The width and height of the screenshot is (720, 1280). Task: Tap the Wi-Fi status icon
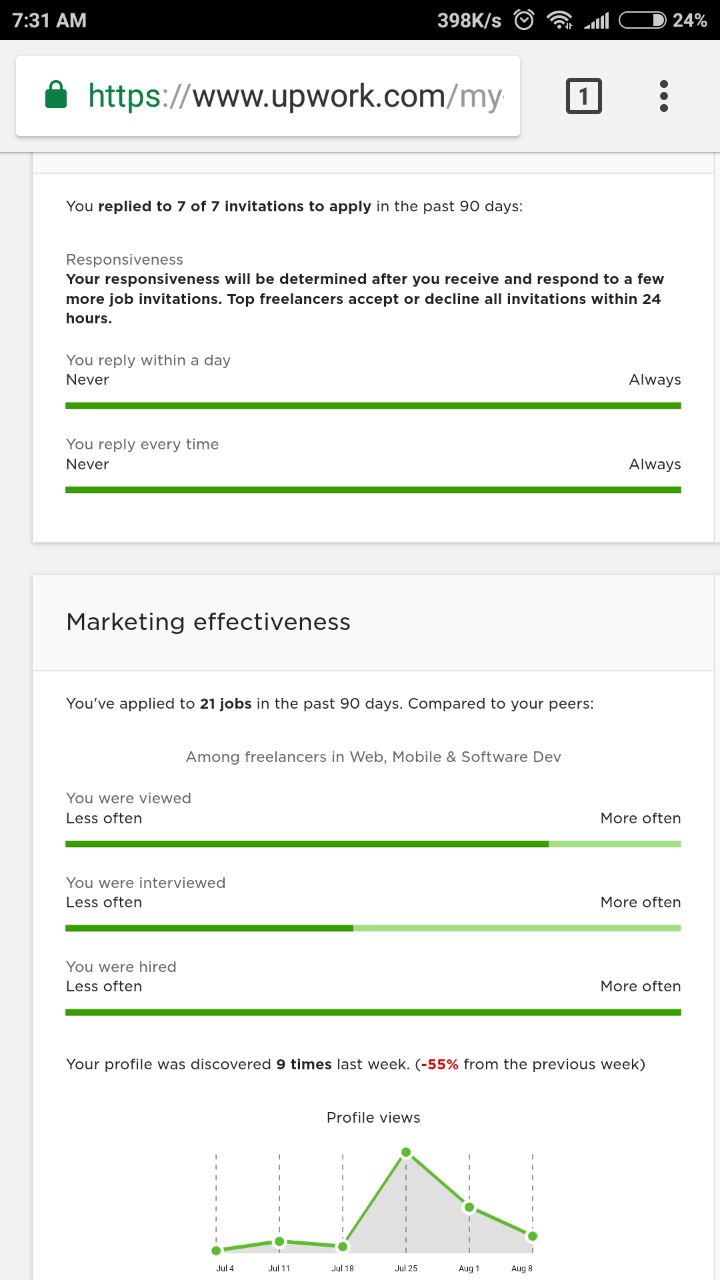point(560,20)
